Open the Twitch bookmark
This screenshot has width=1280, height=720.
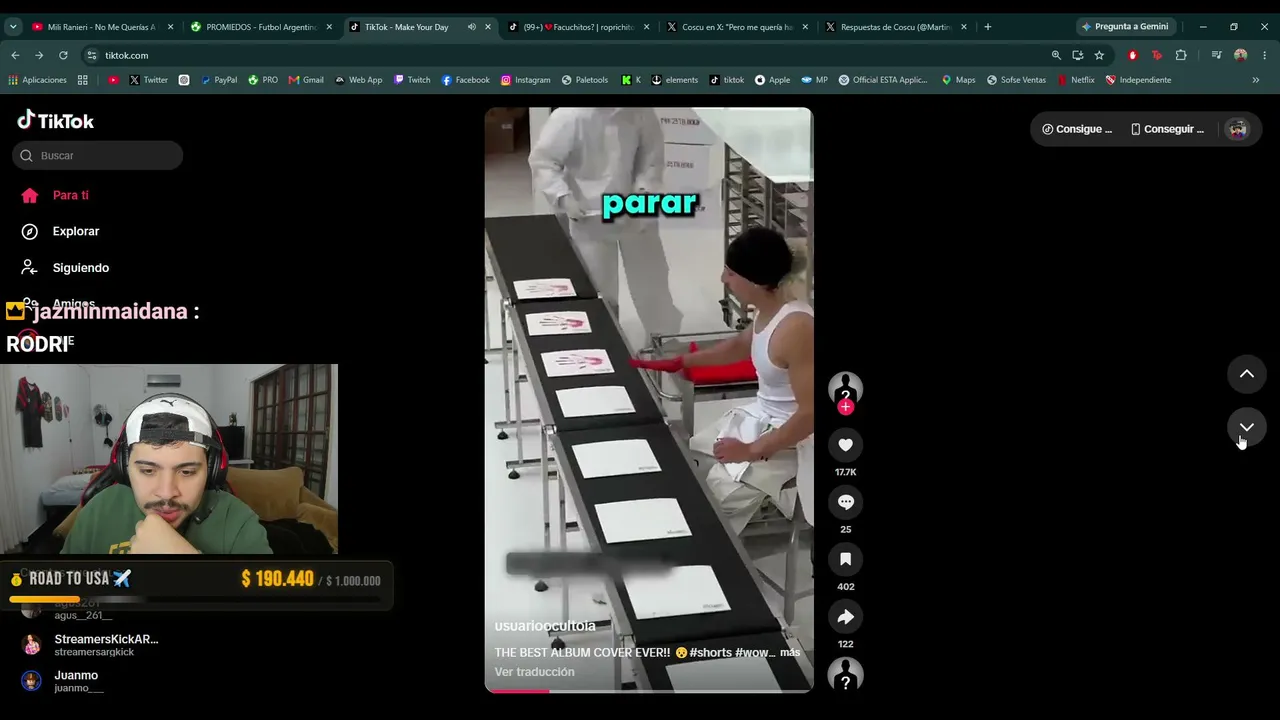(412, 80)
